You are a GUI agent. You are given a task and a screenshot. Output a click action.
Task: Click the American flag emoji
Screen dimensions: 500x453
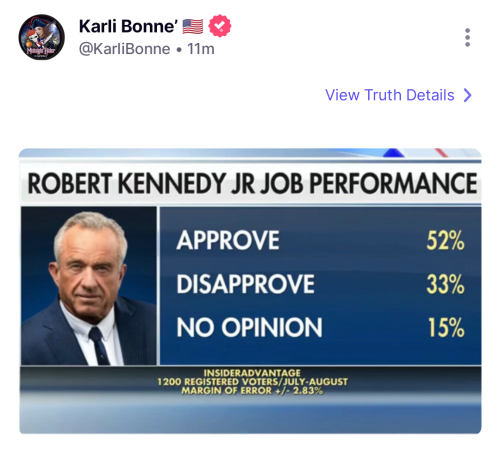point(193,26)
